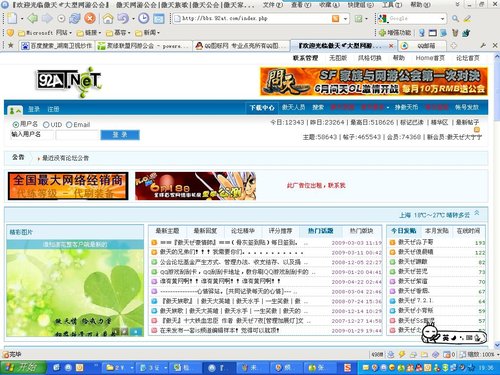Click the highlighter pen icon
The height and width of the screenshot is (375, 500).
467,19
